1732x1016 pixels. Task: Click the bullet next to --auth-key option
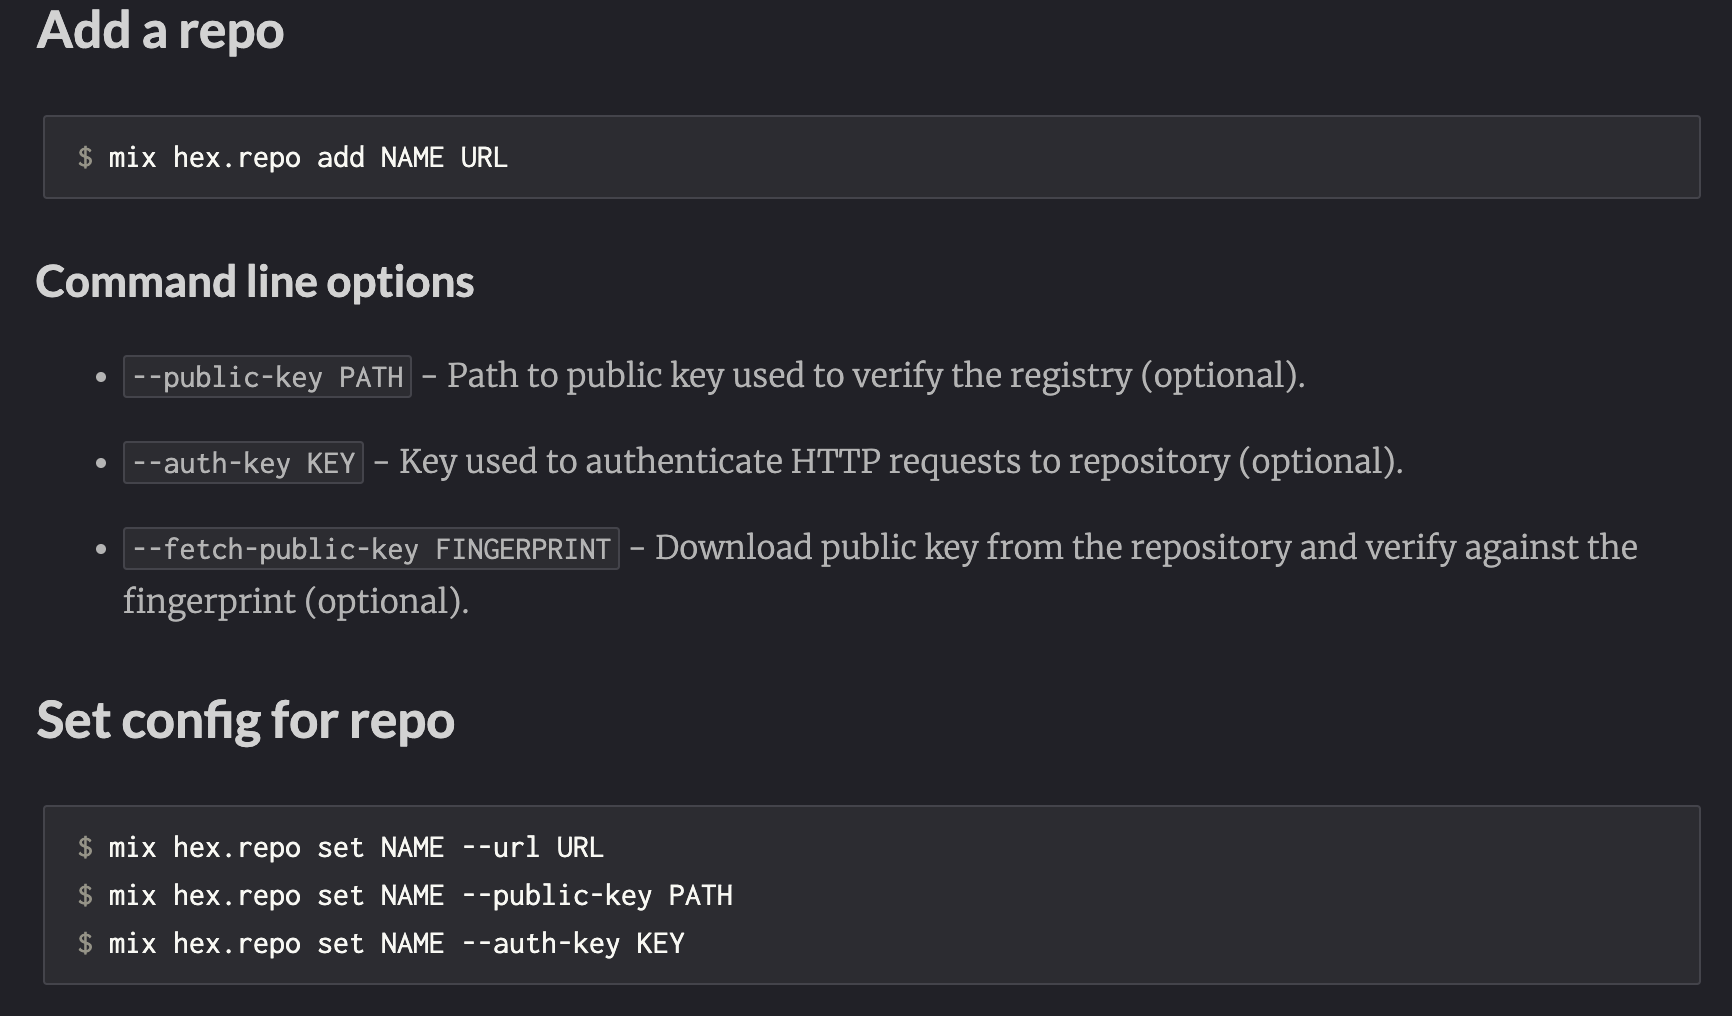pos(99,464)
